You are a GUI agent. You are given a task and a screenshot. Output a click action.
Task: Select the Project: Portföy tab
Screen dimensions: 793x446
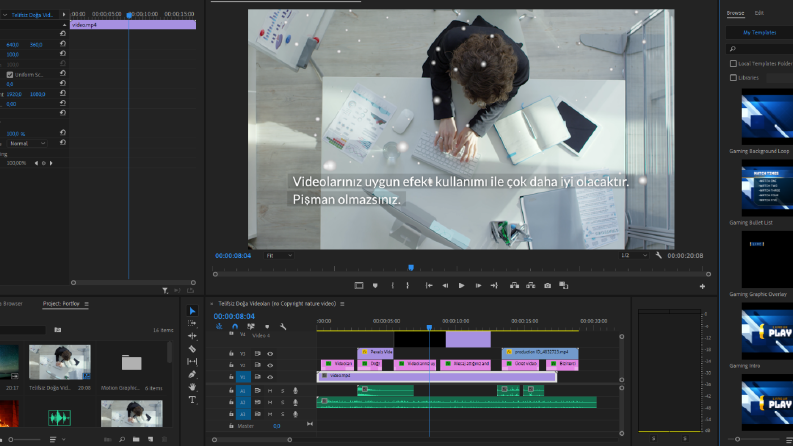[61, 304]
